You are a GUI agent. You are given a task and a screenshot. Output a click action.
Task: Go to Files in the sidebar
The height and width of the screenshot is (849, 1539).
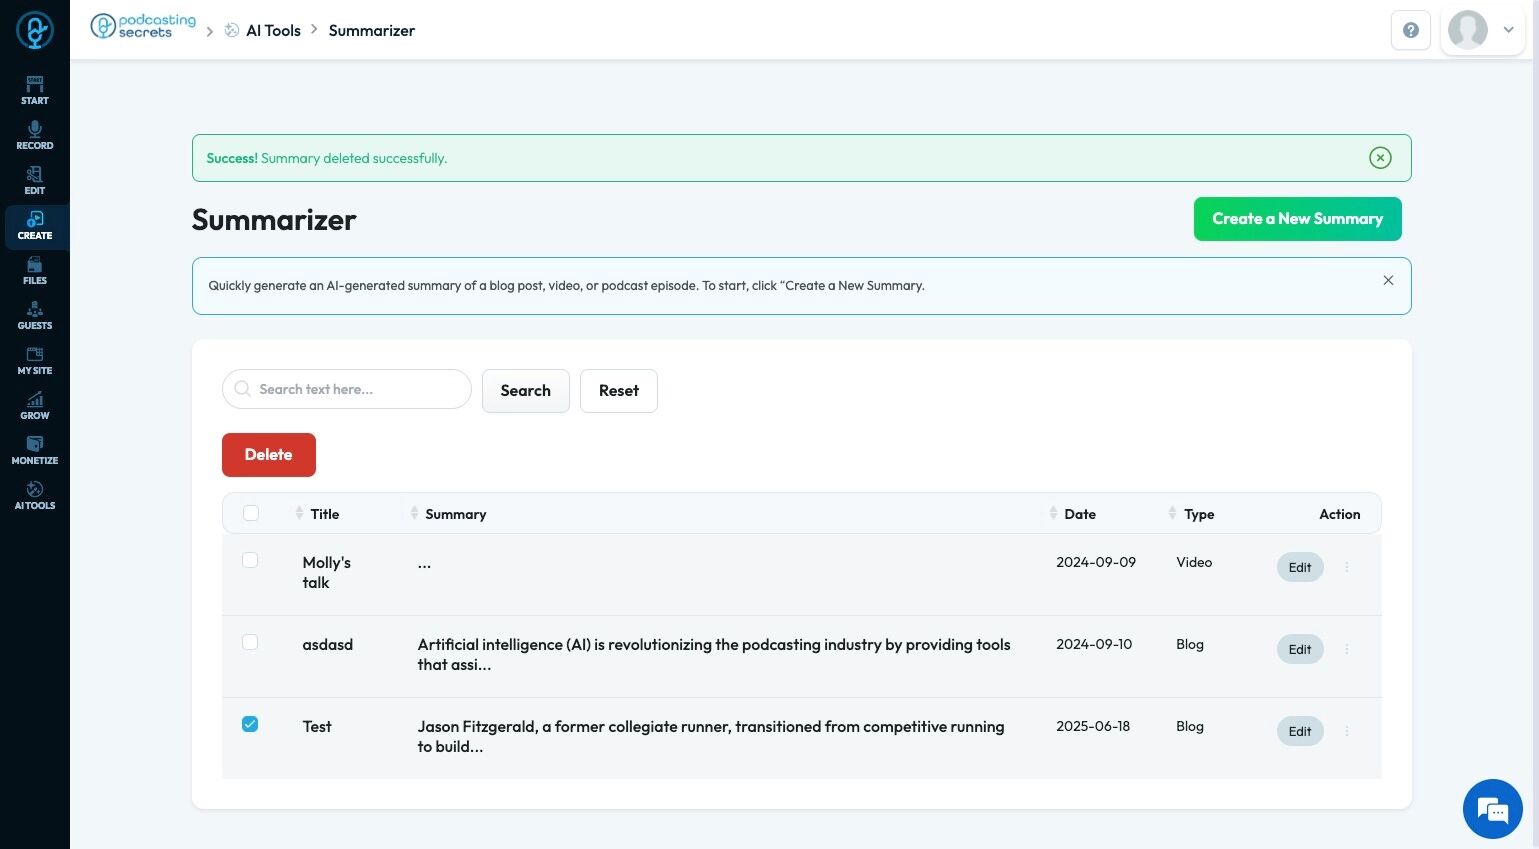[x=35, y=270]
